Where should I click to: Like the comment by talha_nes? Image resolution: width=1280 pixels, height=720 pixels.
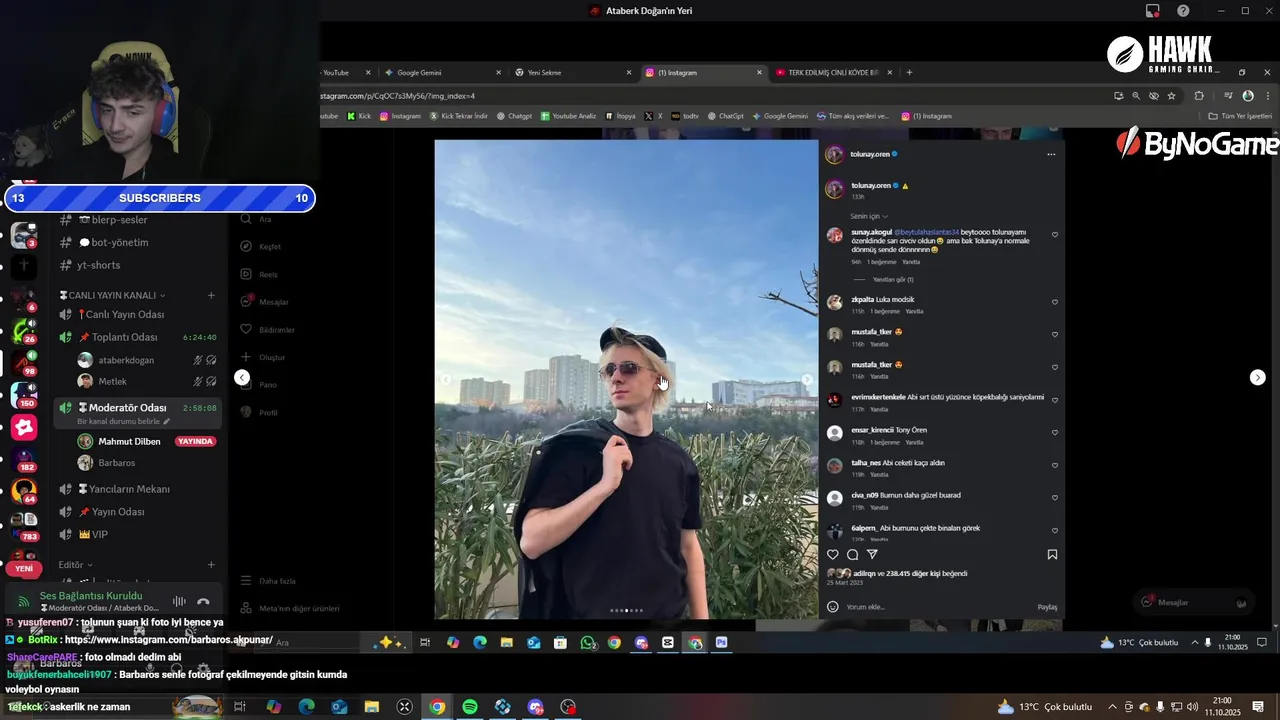1055,465
